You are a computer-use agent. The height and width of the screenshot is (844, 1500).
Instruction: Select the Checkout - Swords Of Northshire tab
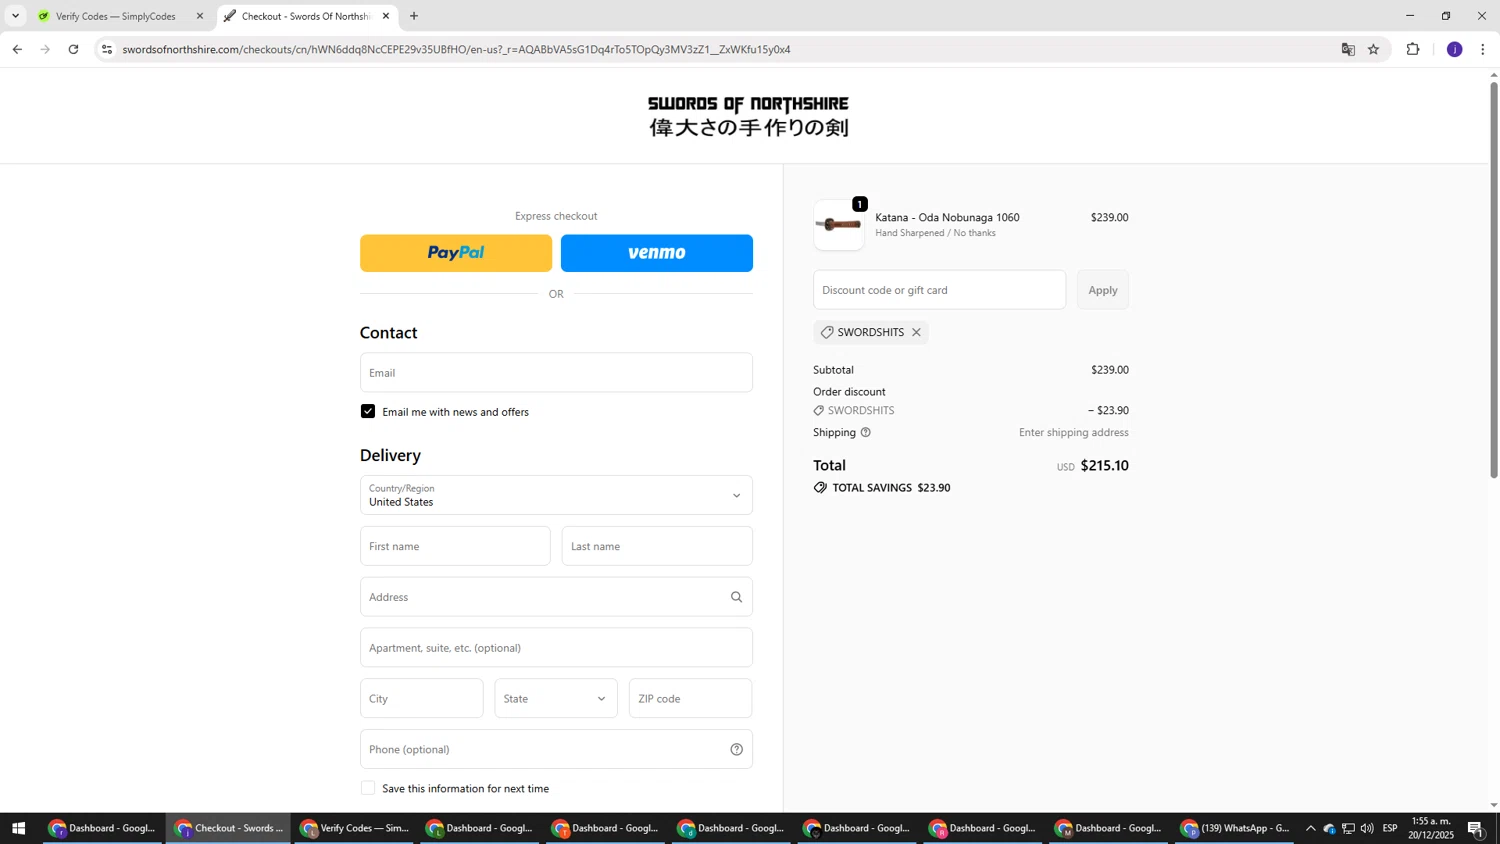(x=306, y=16)
